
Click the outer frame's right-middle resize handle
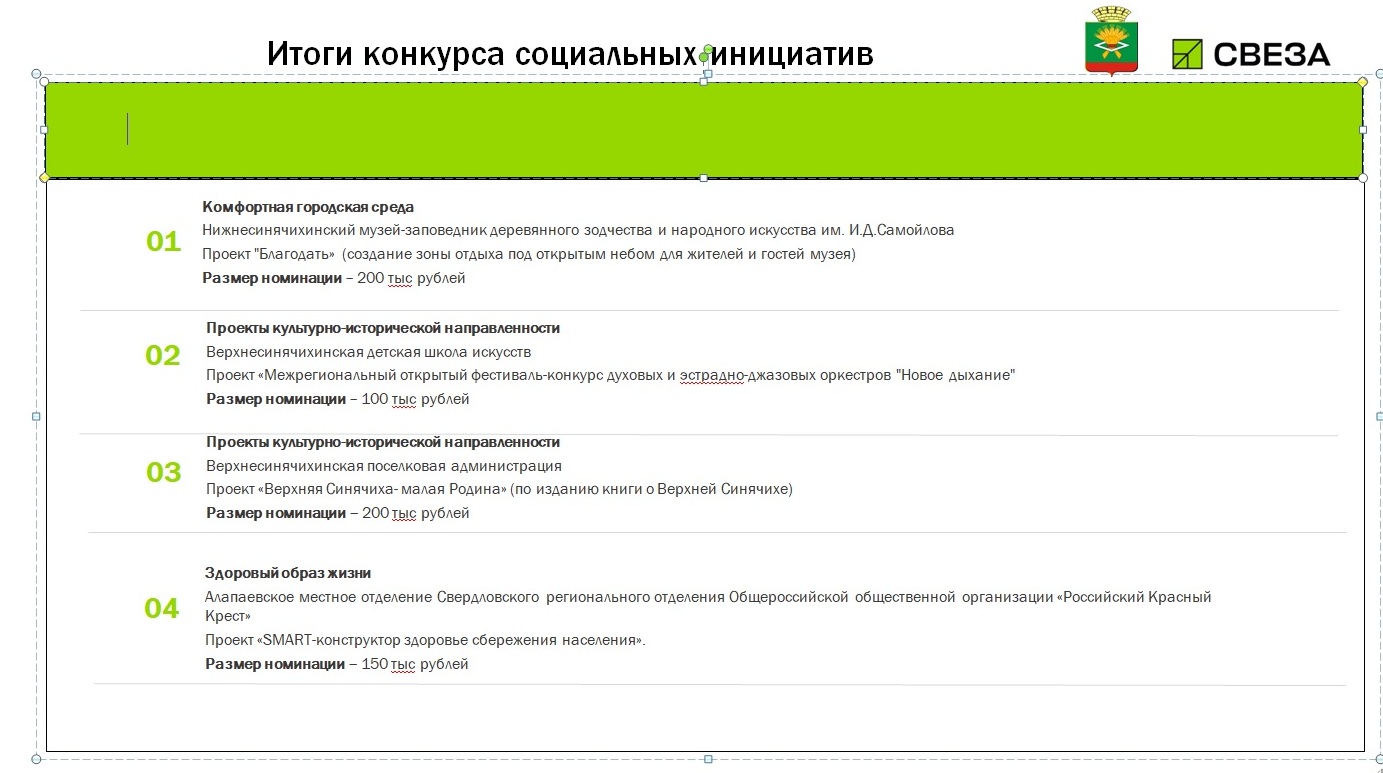(1380, 416)
